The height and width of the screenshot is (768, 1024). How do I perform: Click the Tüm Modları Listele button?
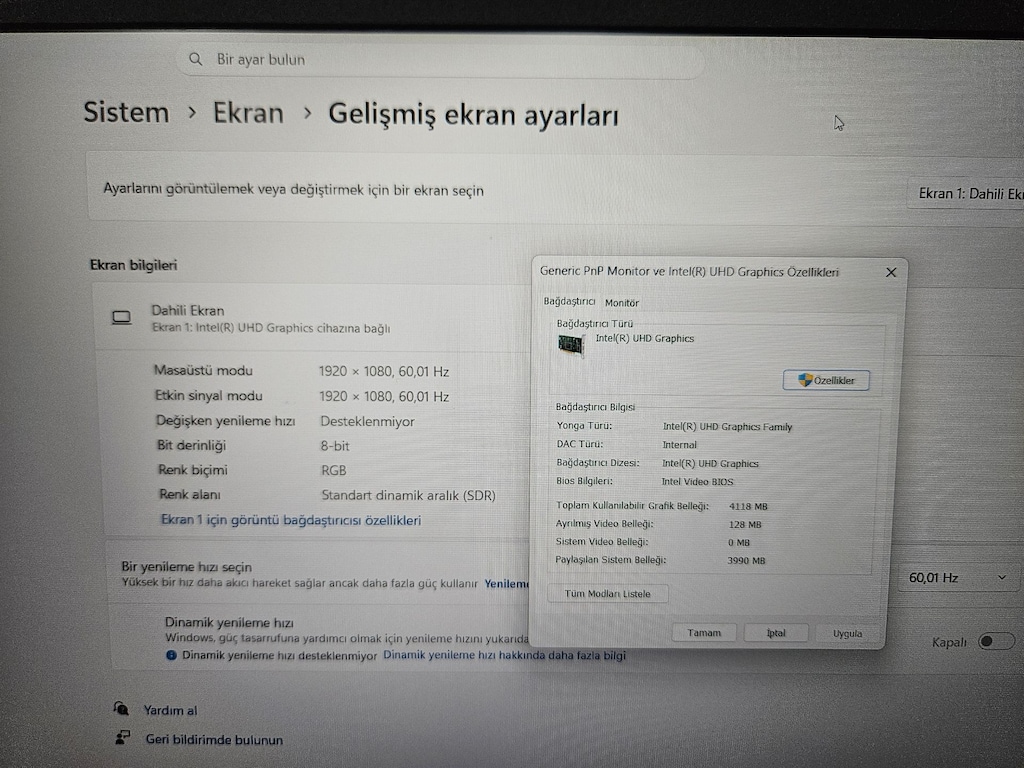[607, 594]
